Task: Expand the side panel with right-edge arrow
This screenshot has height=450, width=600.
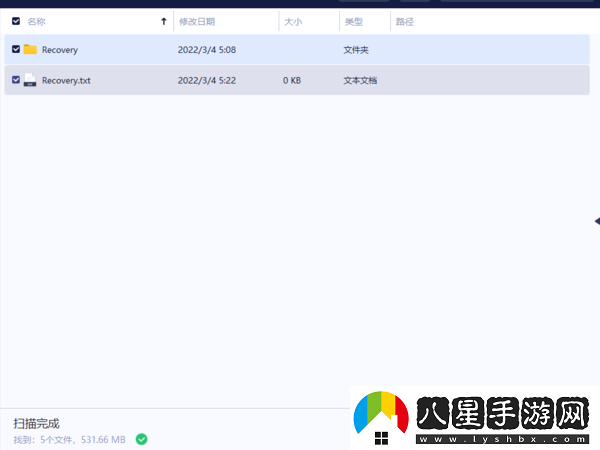Action: 597,221
